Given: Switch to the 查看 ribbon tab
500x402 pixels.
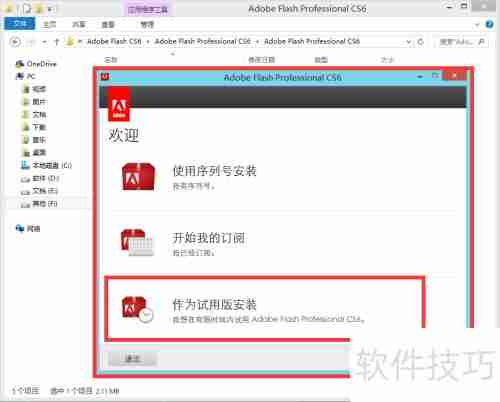Looking at the screenshot, I should (x=108, y=24).
